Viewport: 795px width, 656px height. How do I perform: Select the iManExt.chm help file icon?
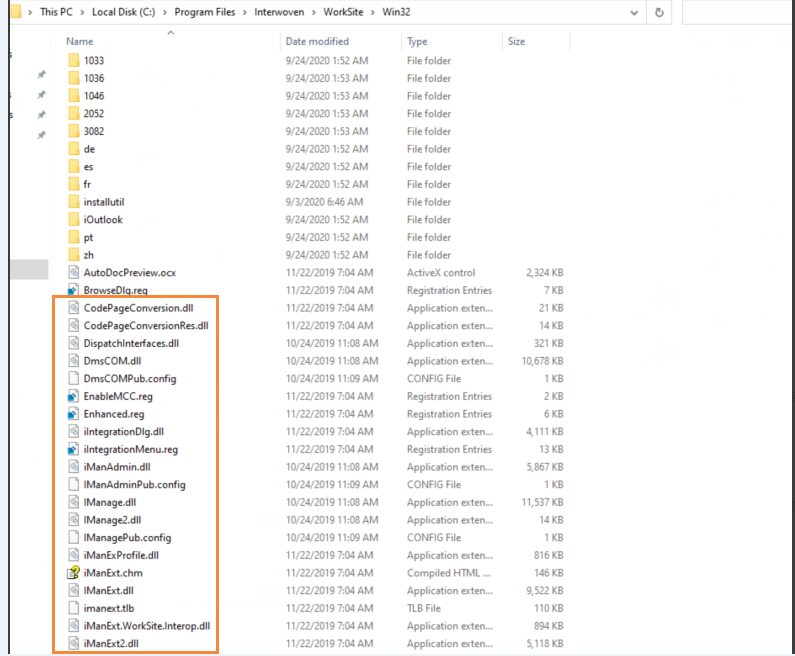coord(73,573)
